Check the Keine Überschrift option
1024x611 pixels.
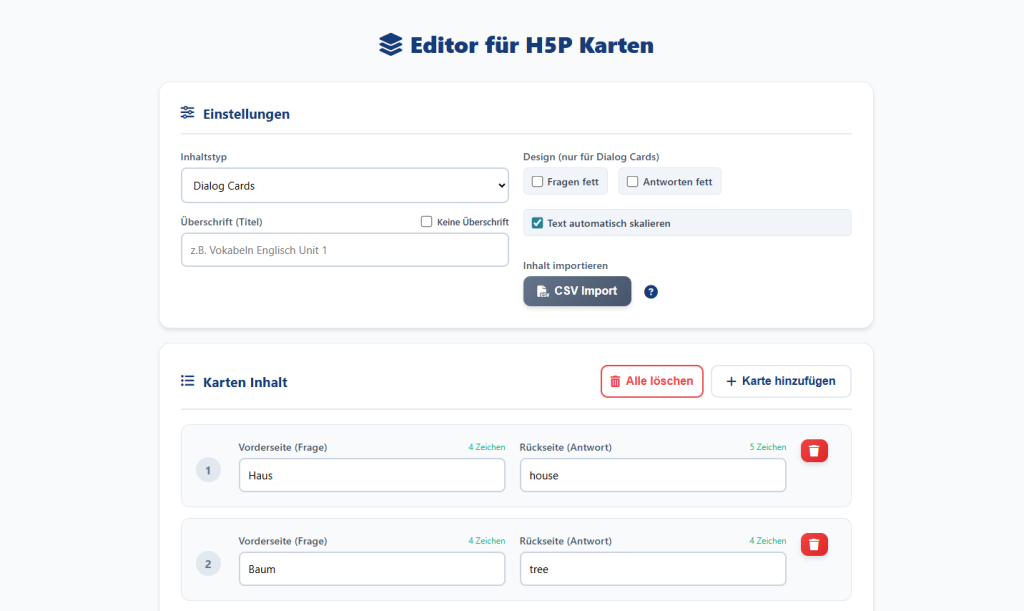click(x=427, y=222)
